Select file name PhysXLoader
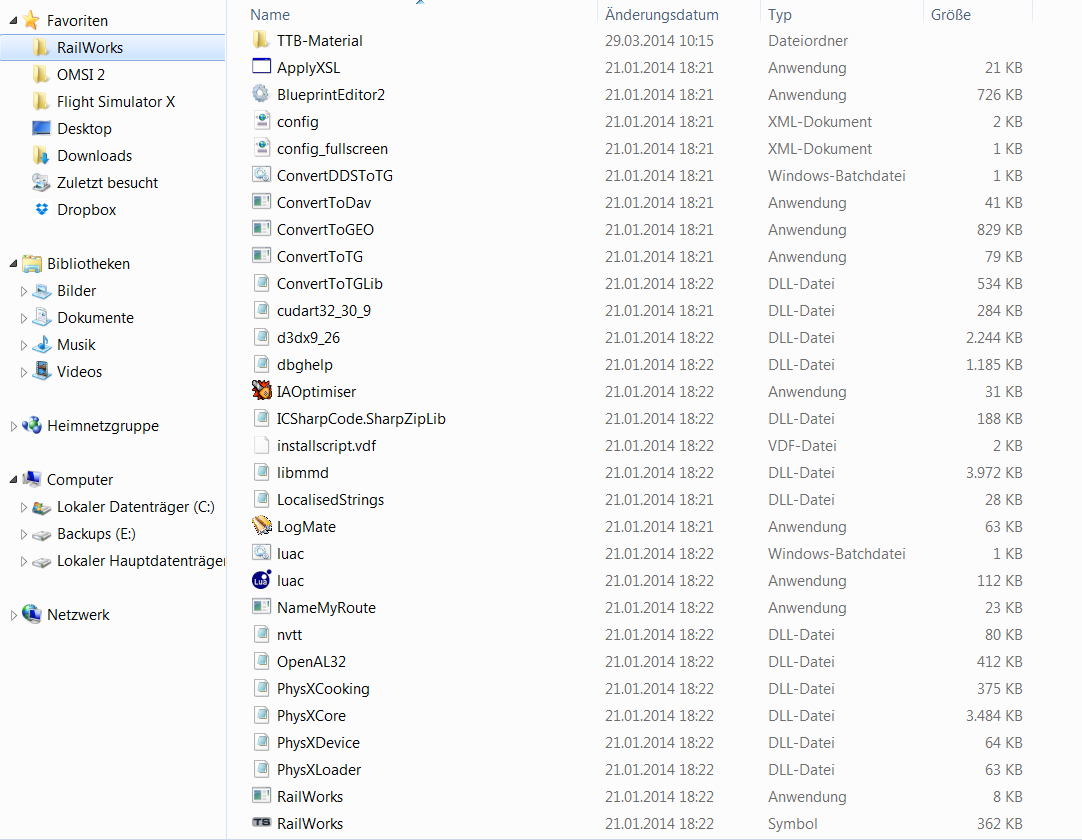This screenshot has height=840, width=1082. (x=319, y=769)
